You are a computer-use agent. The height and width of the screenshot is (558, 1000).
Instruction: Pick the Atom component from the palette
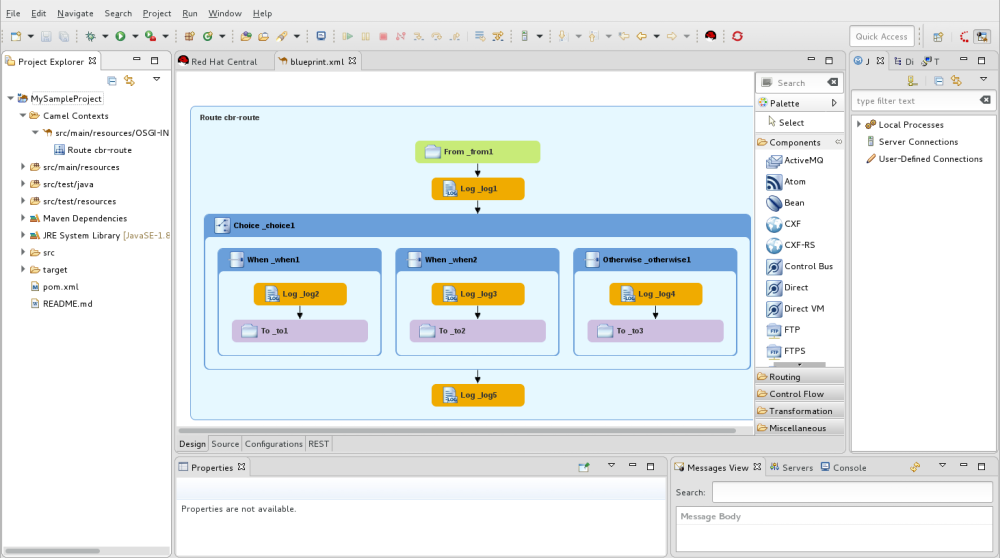(x=794, y=182)
